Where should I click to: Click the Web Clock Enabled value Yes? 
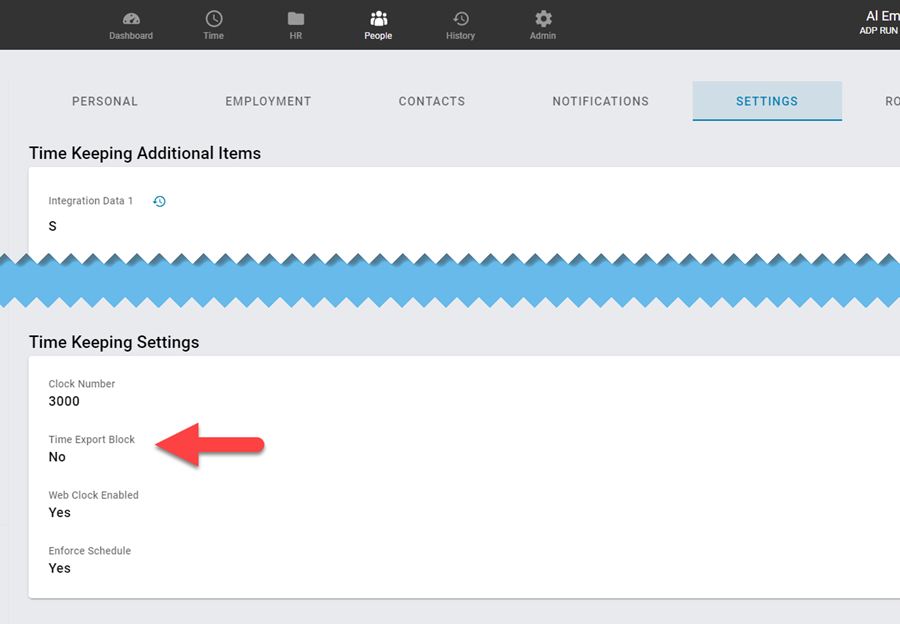pos(59,512)
